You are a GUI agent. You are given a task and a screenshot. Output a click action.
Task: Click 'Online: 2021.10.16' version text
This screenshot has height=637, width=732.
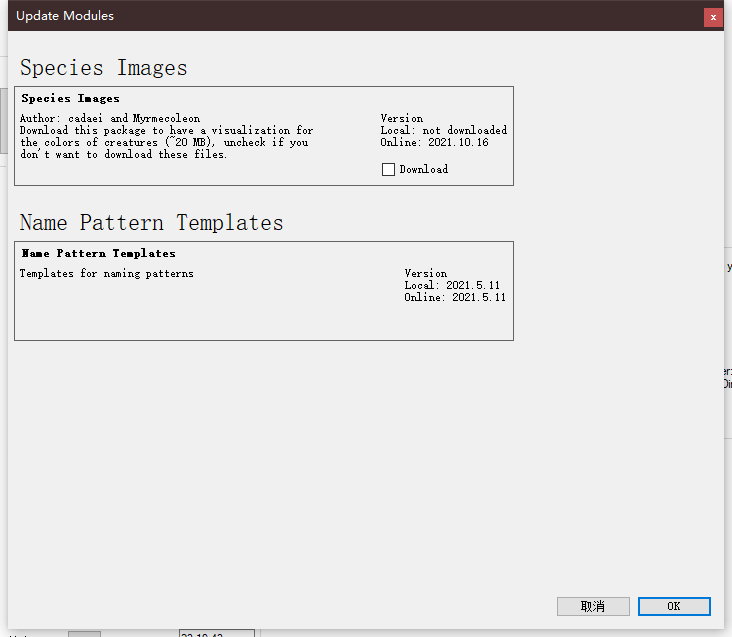[434, 142]
